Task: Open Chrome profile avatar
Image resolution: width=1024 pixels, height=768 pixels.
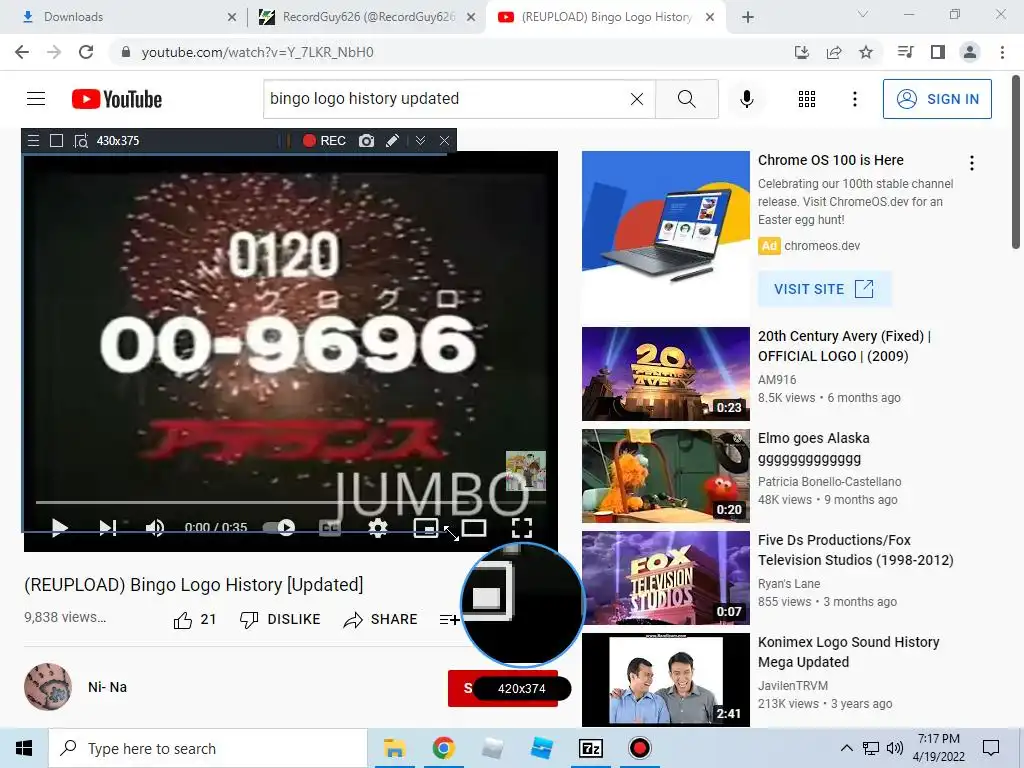Action: click(970, 52)
